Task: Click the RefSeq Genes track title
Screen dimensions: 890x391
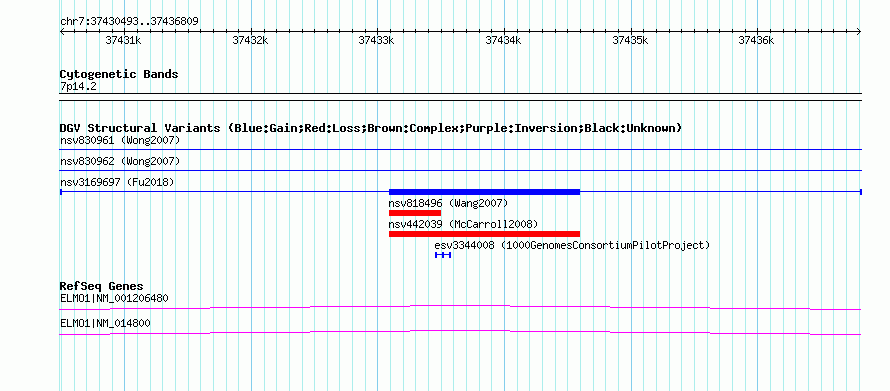Action: [102, 286]
